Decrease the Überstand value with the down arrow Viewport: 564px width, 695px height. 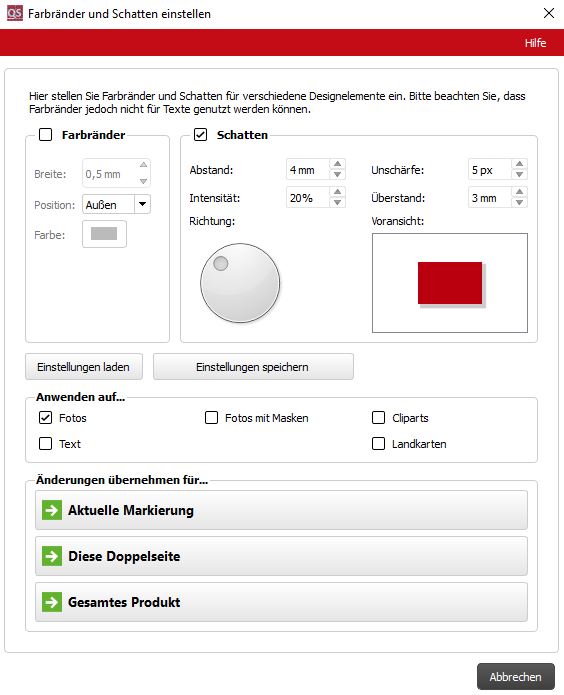click(519, 203)
